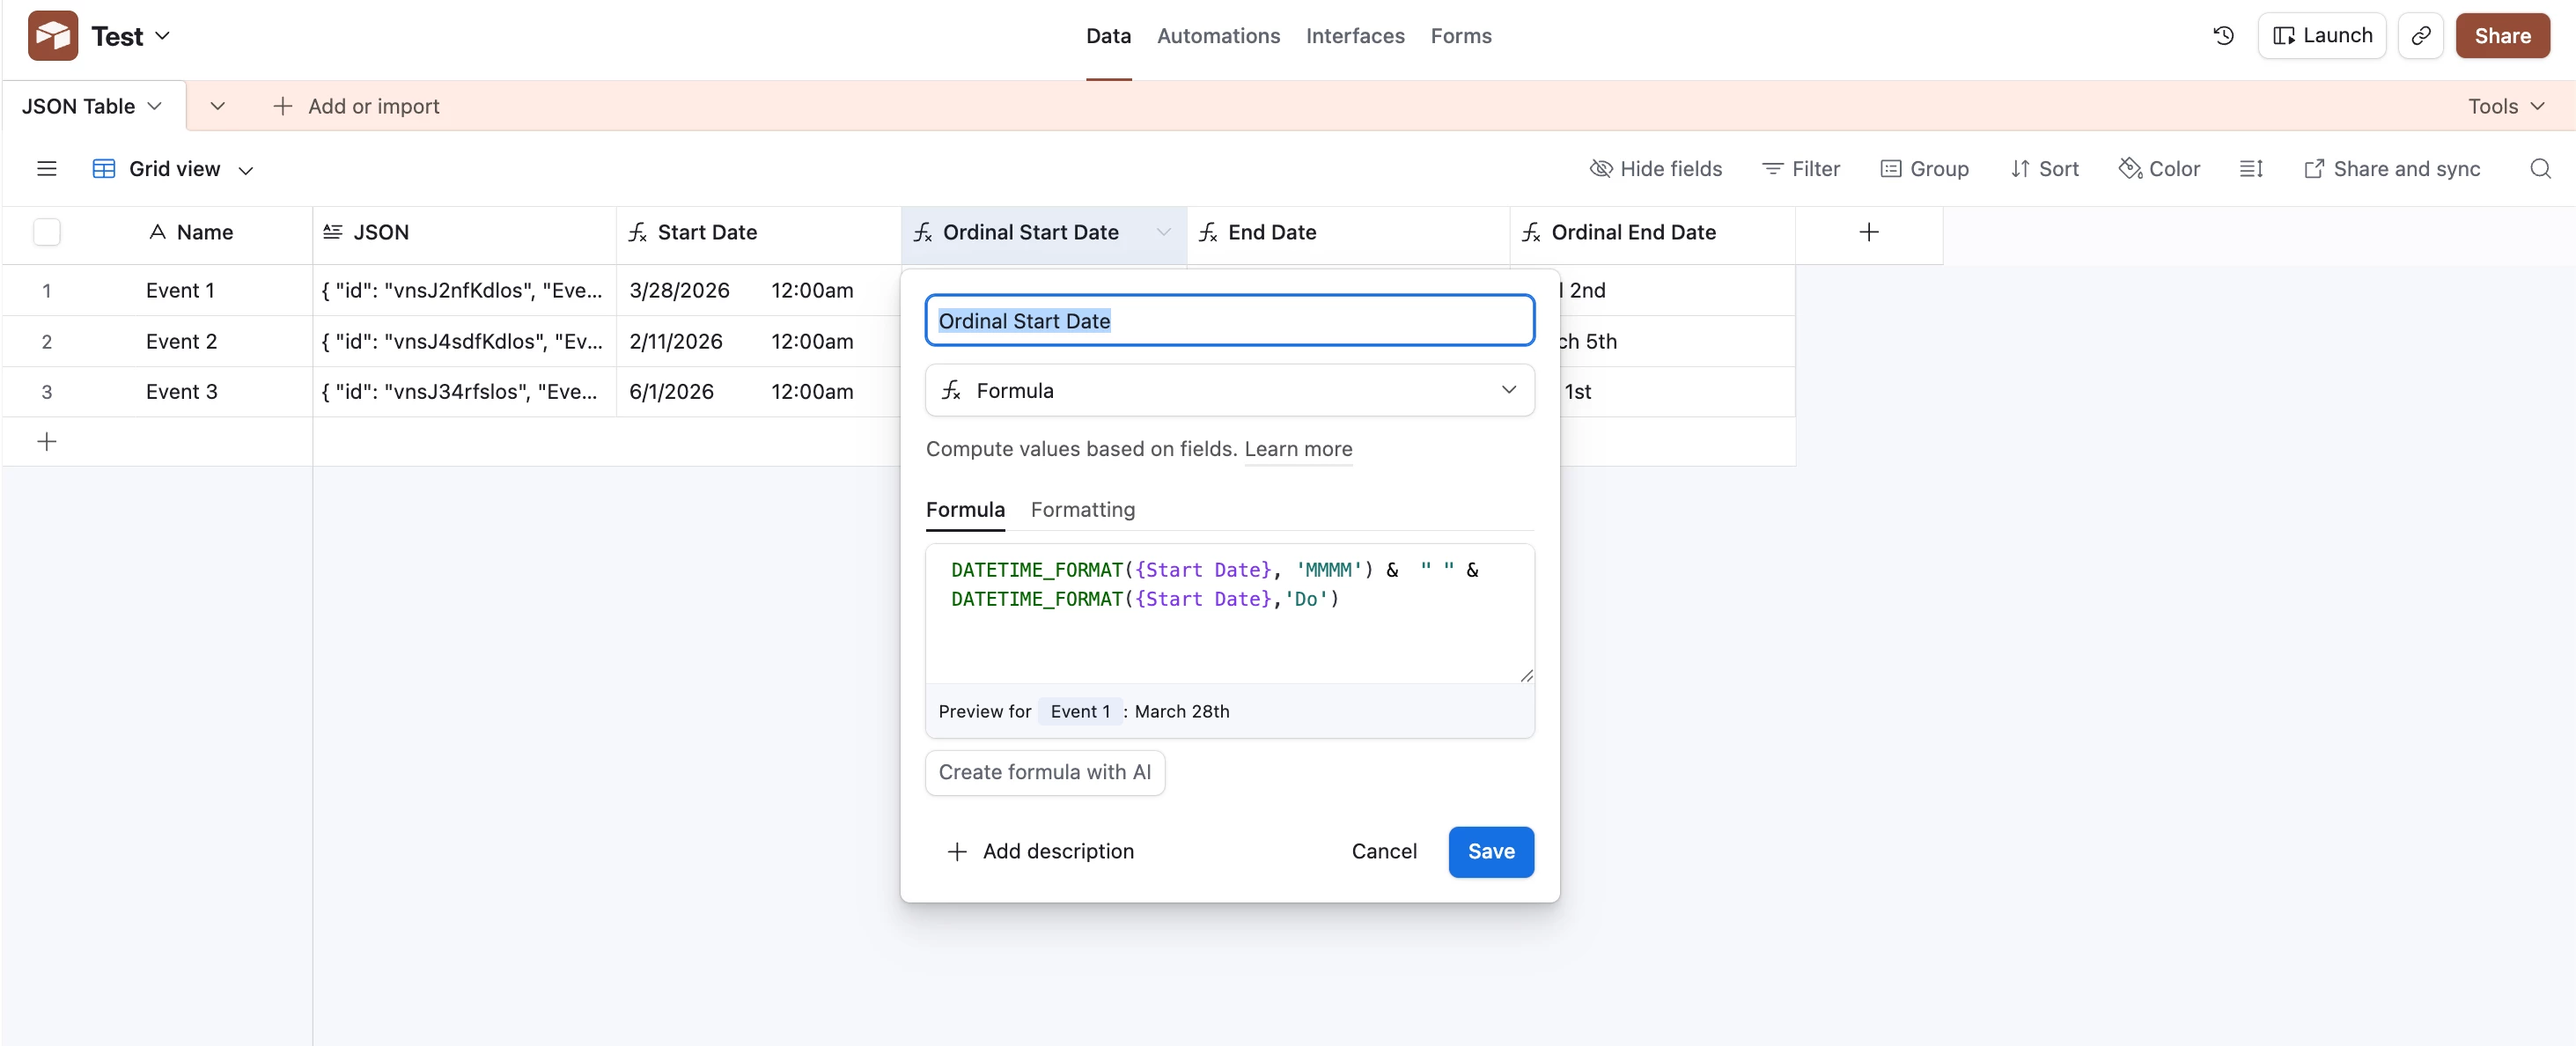Open search with magnifying glass icon
Viewport: 2576px width, 1046px height.
pos(2540,169)
